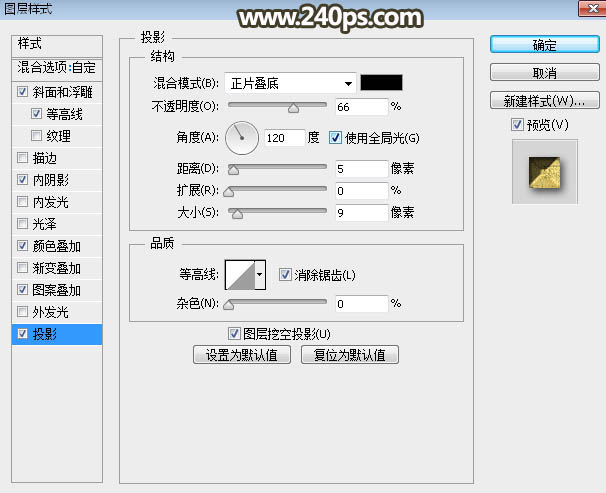
Task: Enable the 外发光 checkbox
Action: (x=22, y=311)
